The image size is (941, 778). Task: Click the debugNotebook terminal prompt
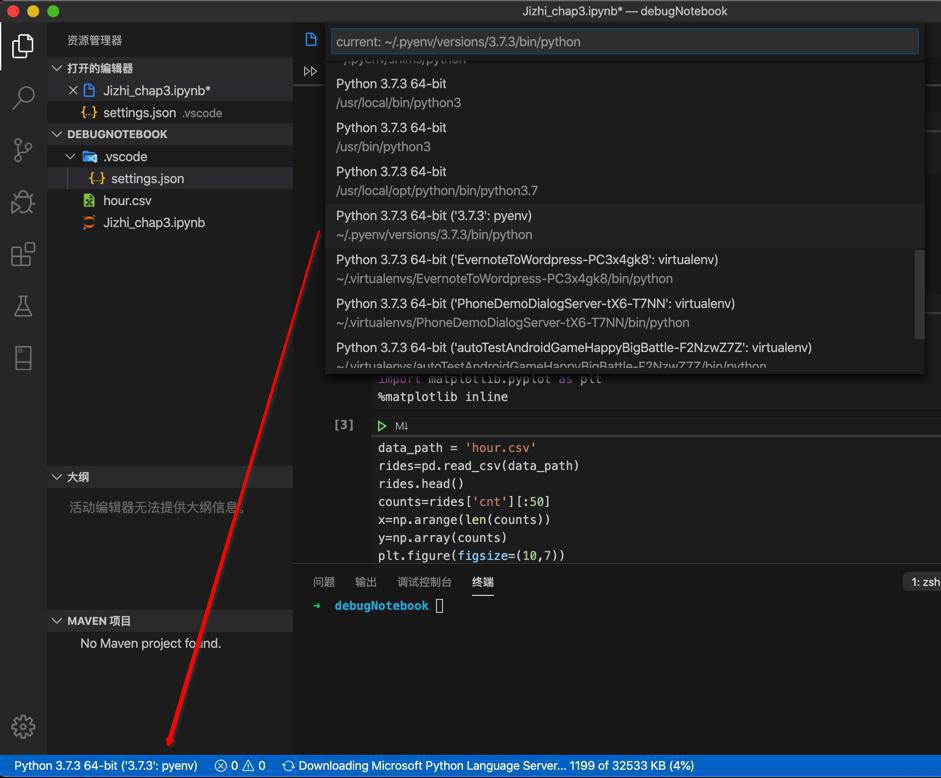[381, 606]
